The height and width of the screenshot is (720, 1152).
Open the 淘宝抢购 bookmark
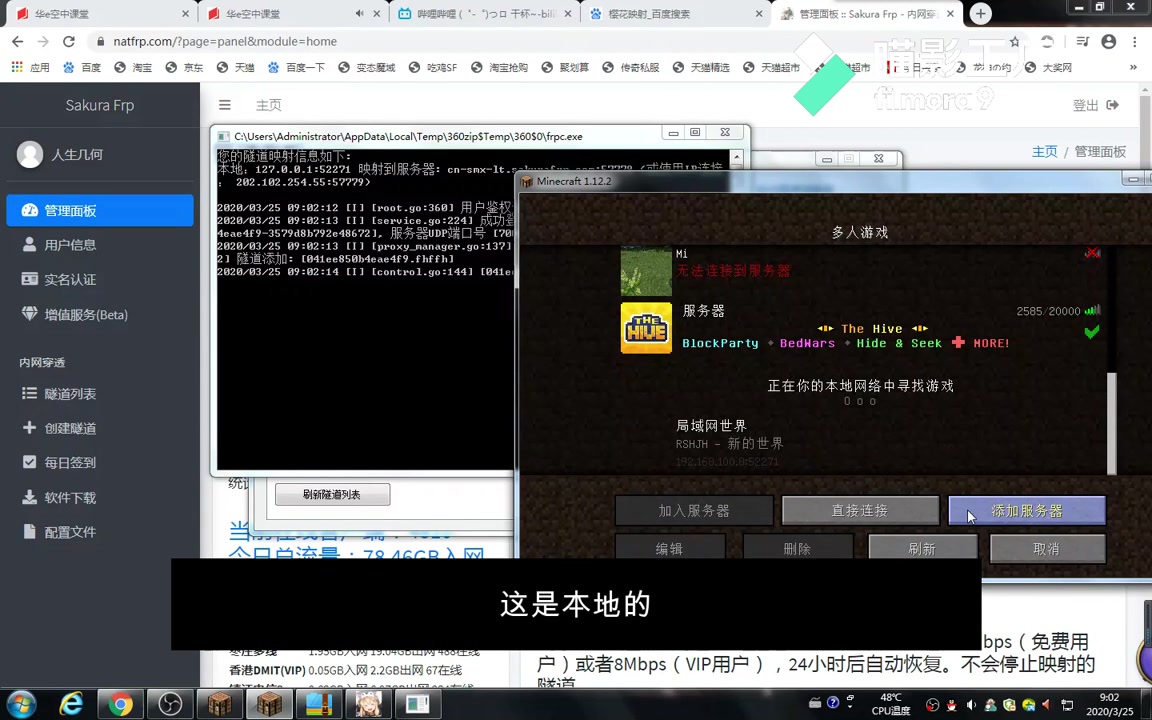pos(500,68)
